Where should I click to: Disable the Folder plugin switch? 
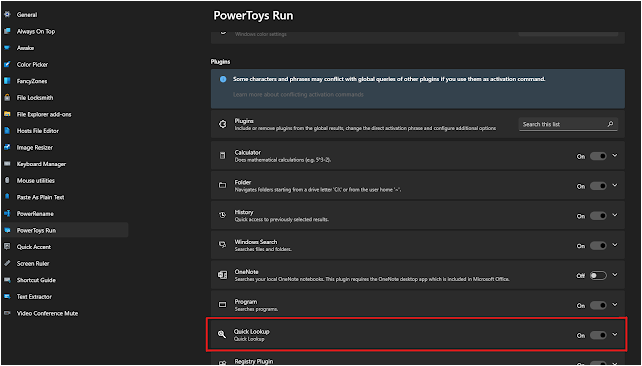tap(598, 186)
